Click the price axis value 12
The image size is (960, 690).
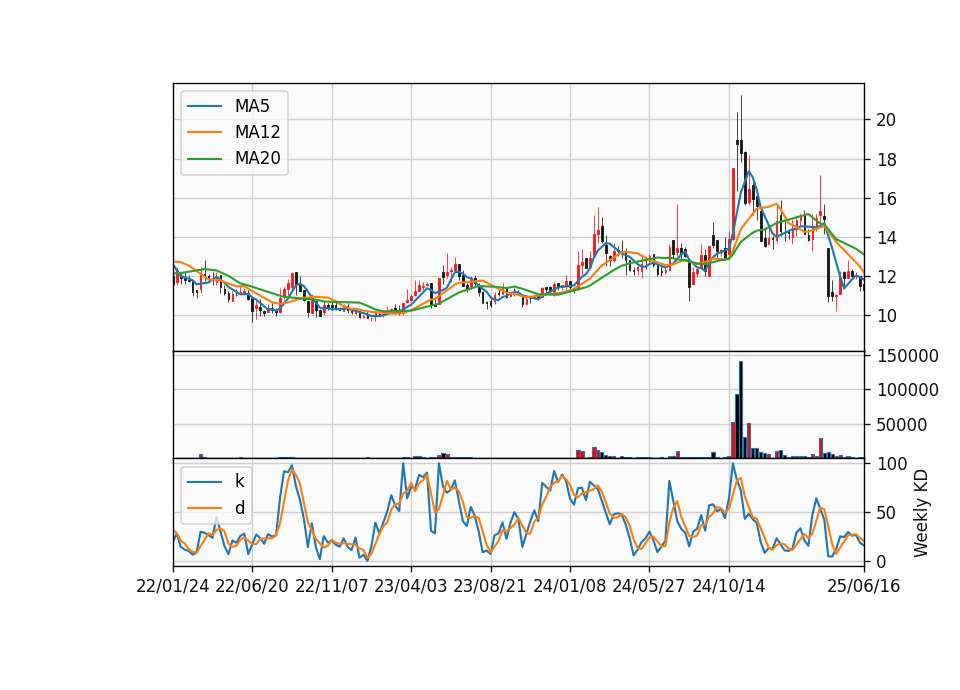pyautogui.click(x=886, y=277)
